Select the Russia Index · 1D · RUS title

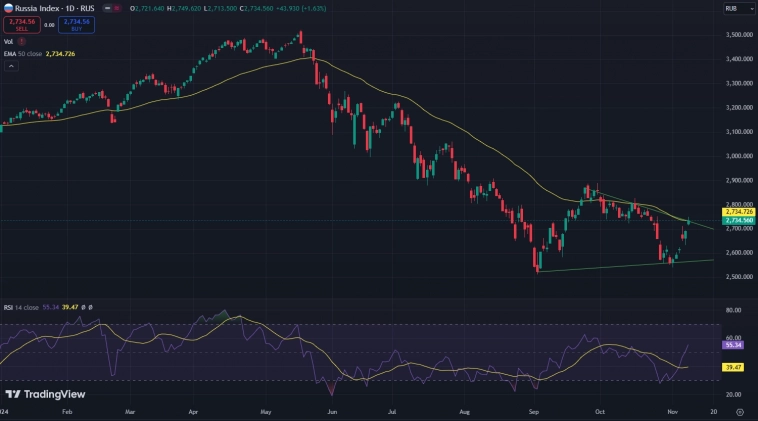coord(54,8)
